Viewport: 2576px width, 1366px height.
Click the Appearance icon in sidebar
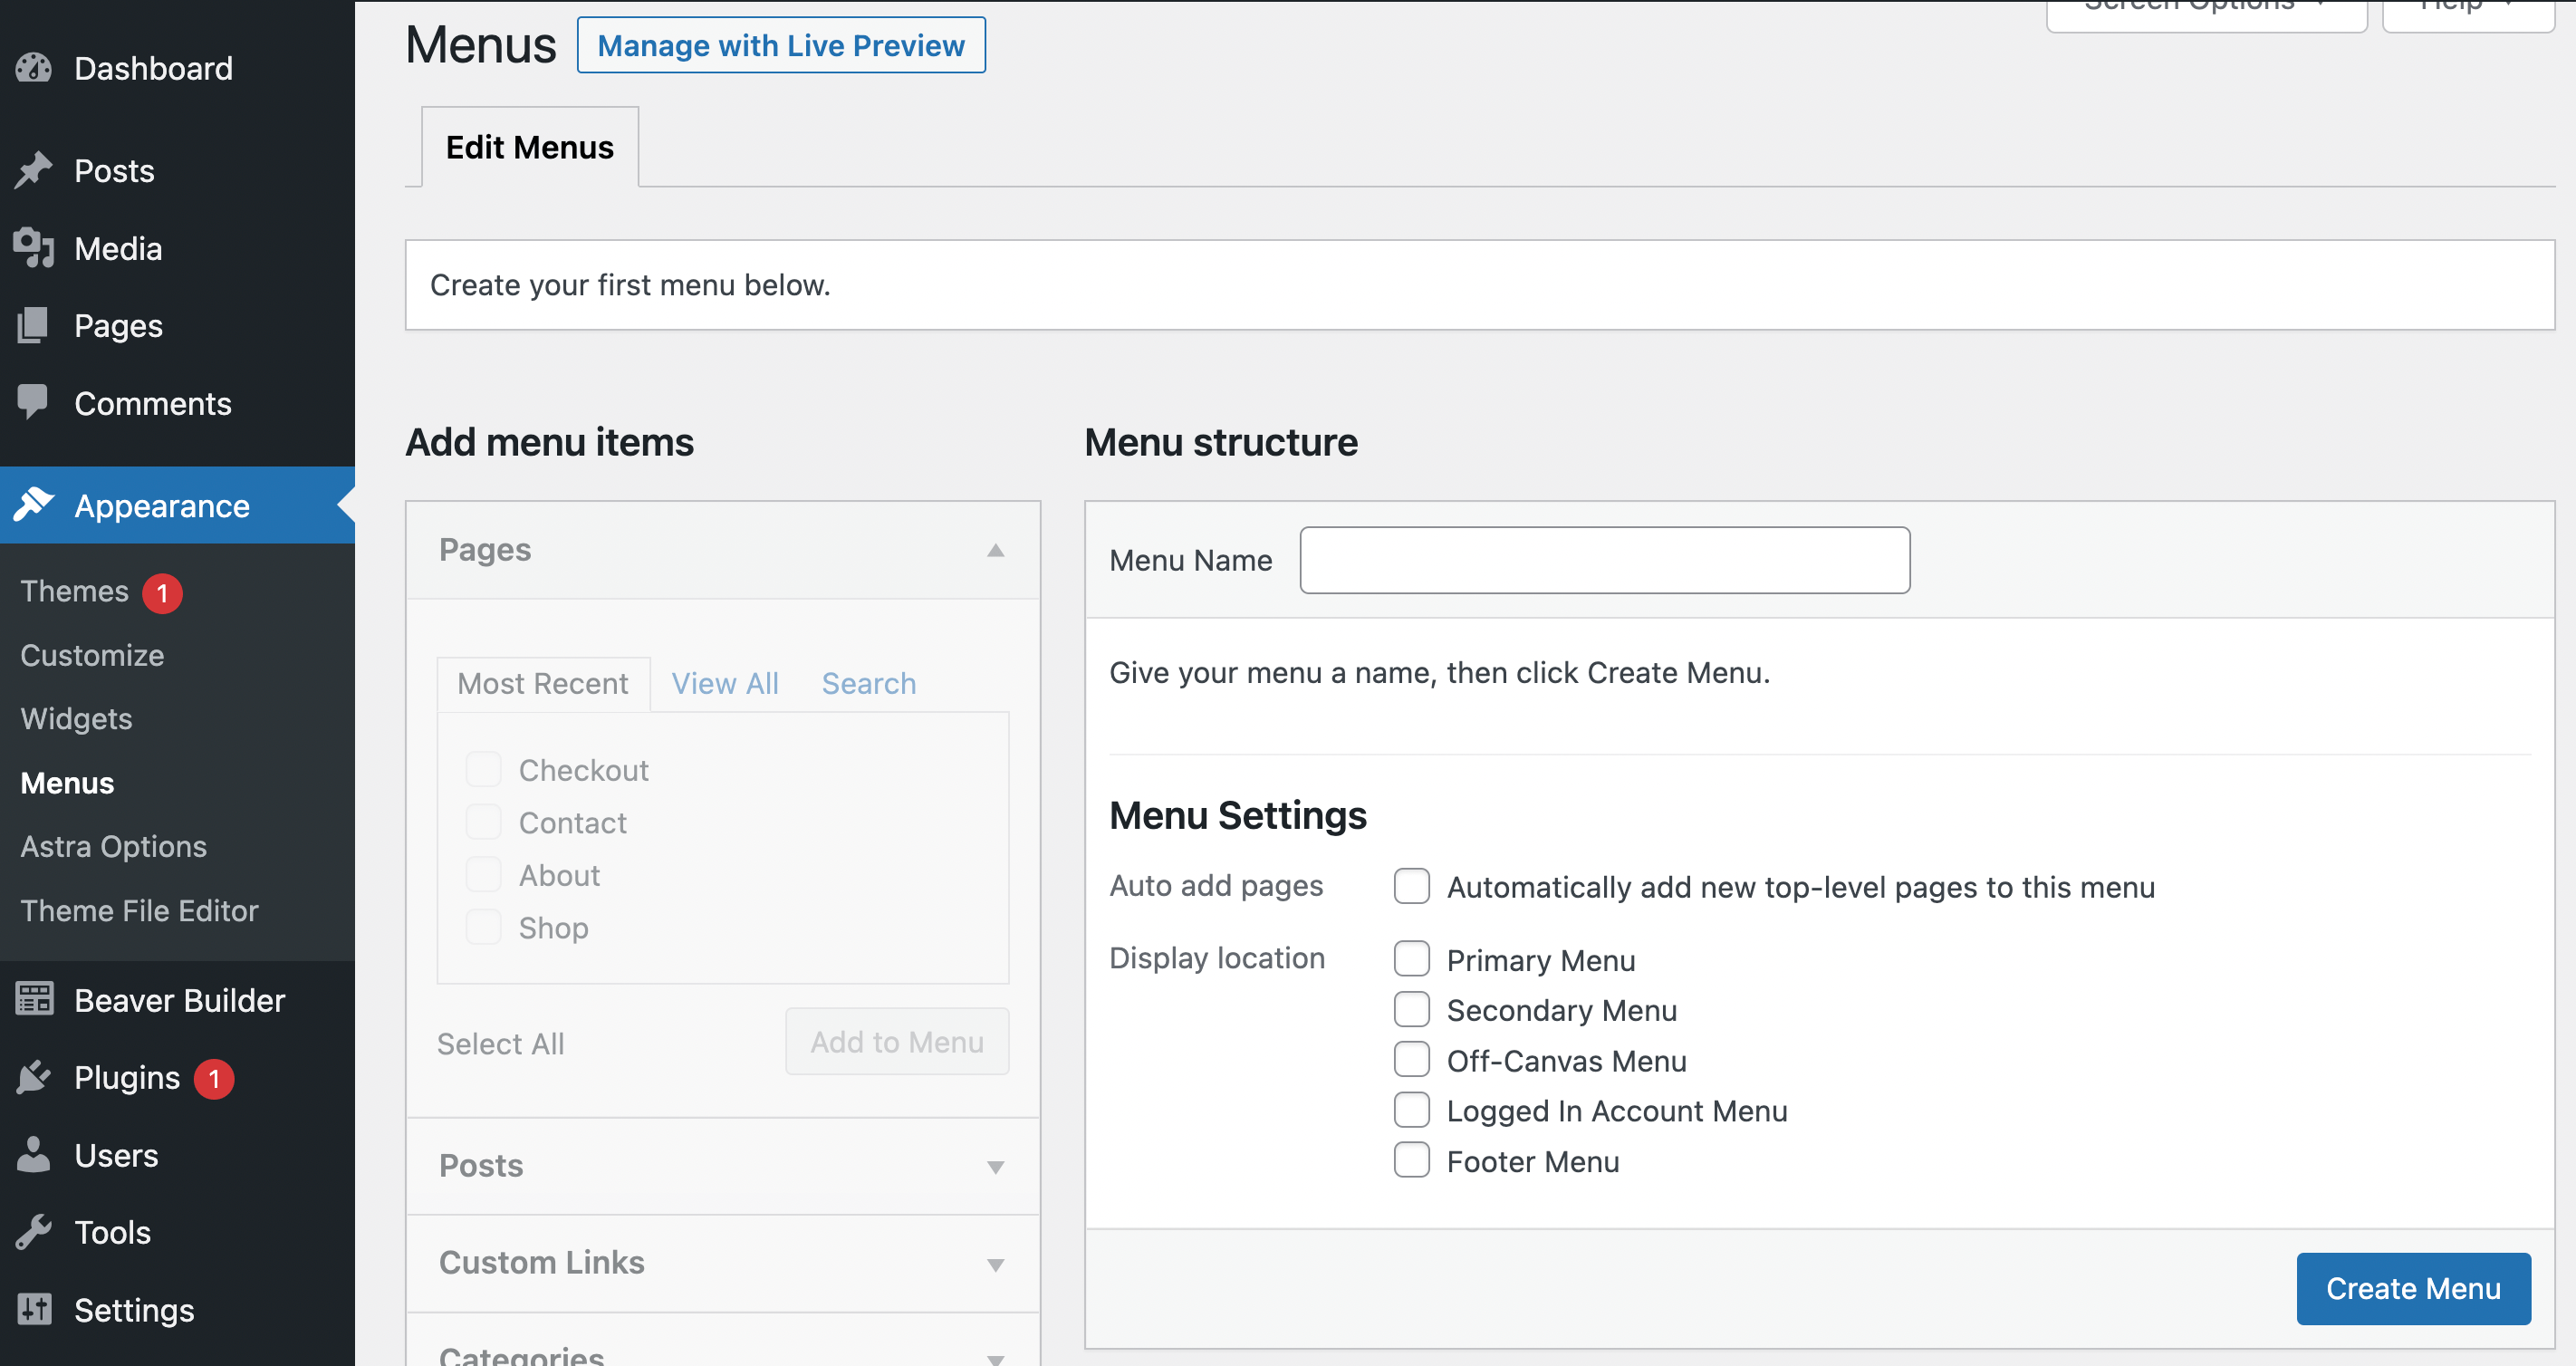[34, 505]
